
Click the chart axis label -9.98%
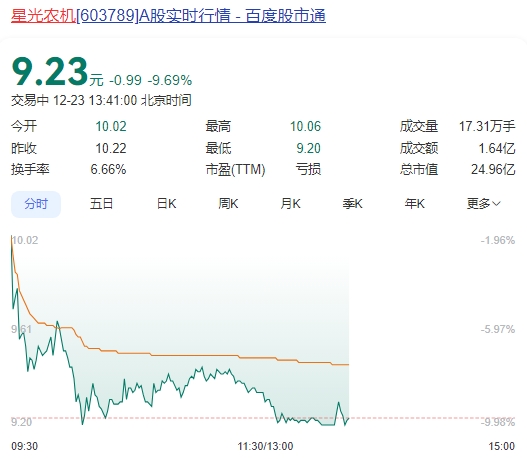click(498, 422)
